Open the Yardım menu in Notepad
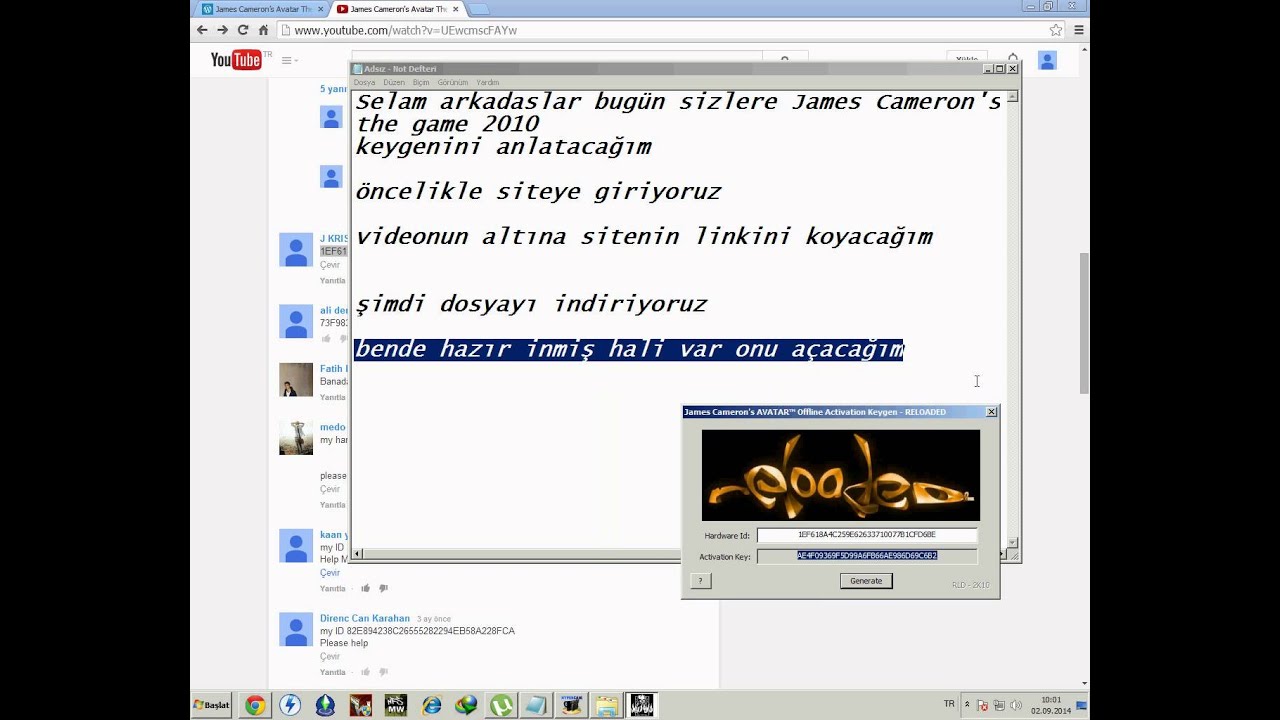 coord(487,82)
